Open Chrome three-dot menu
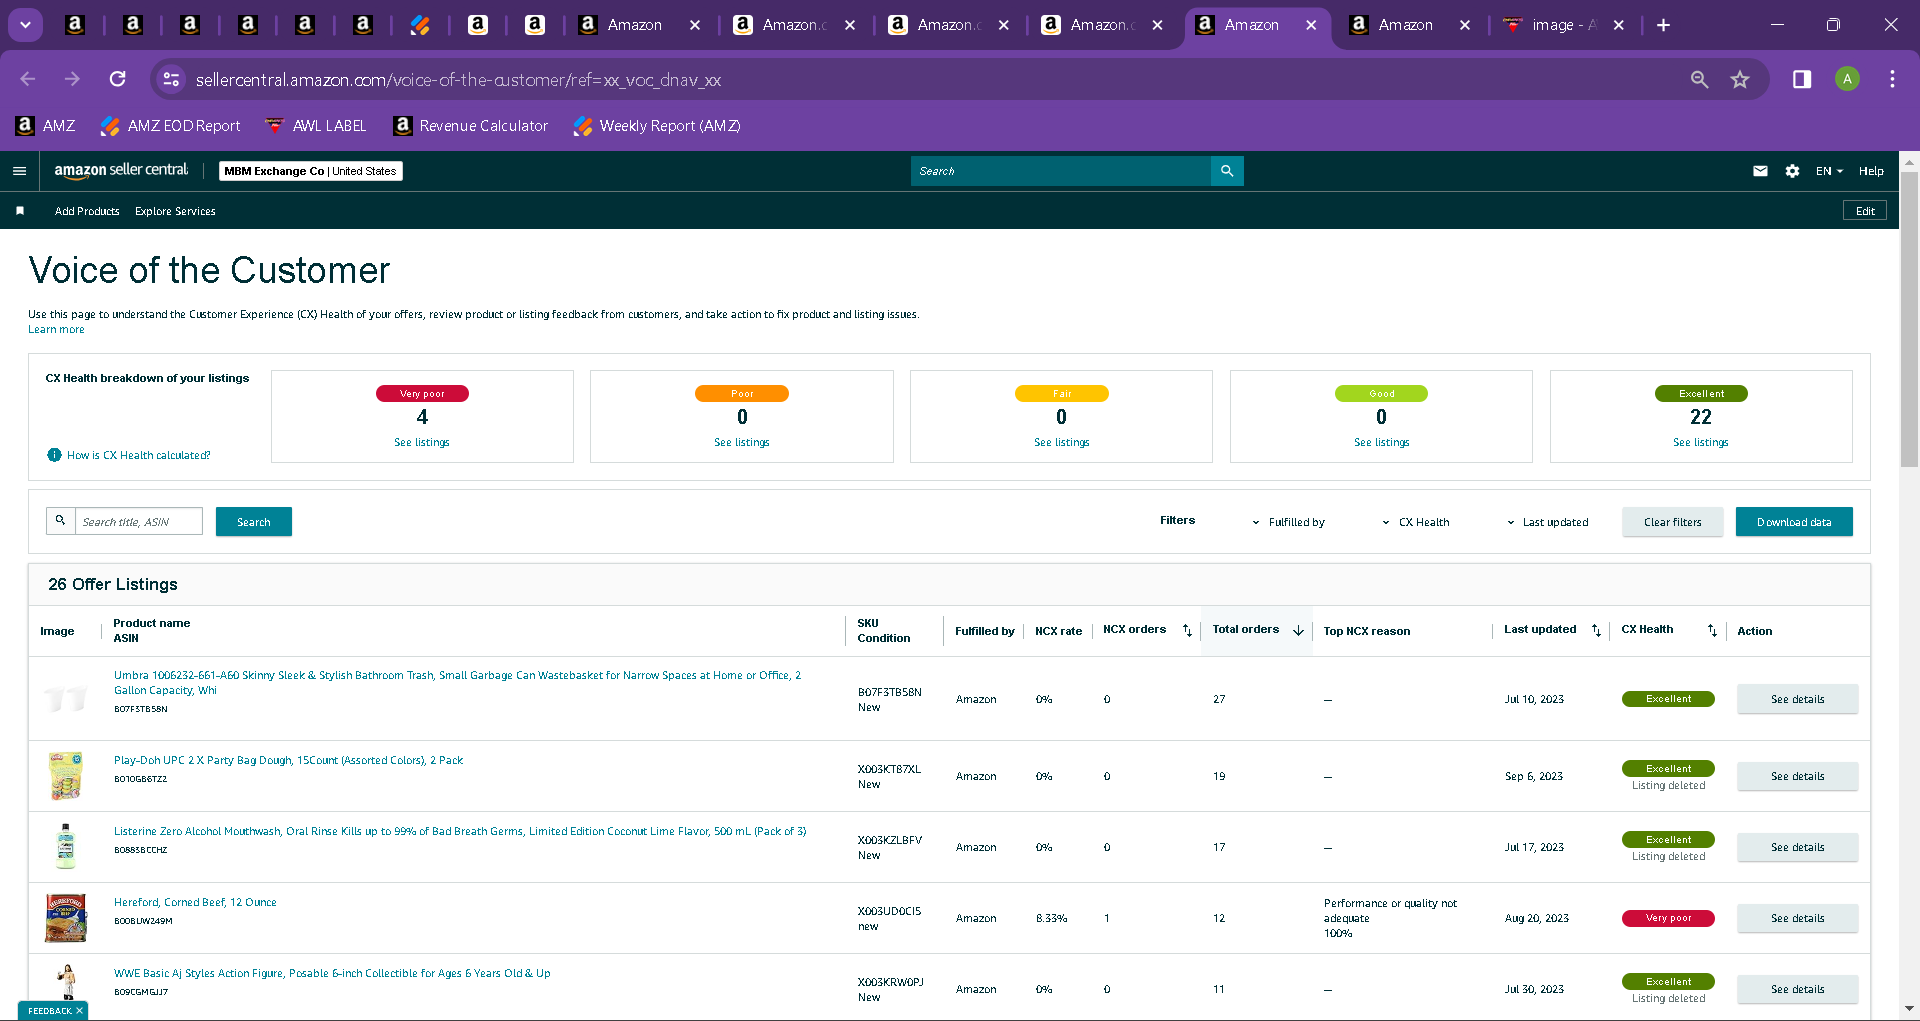This screenshot has height=1021, width=1920. [1892, 79]
